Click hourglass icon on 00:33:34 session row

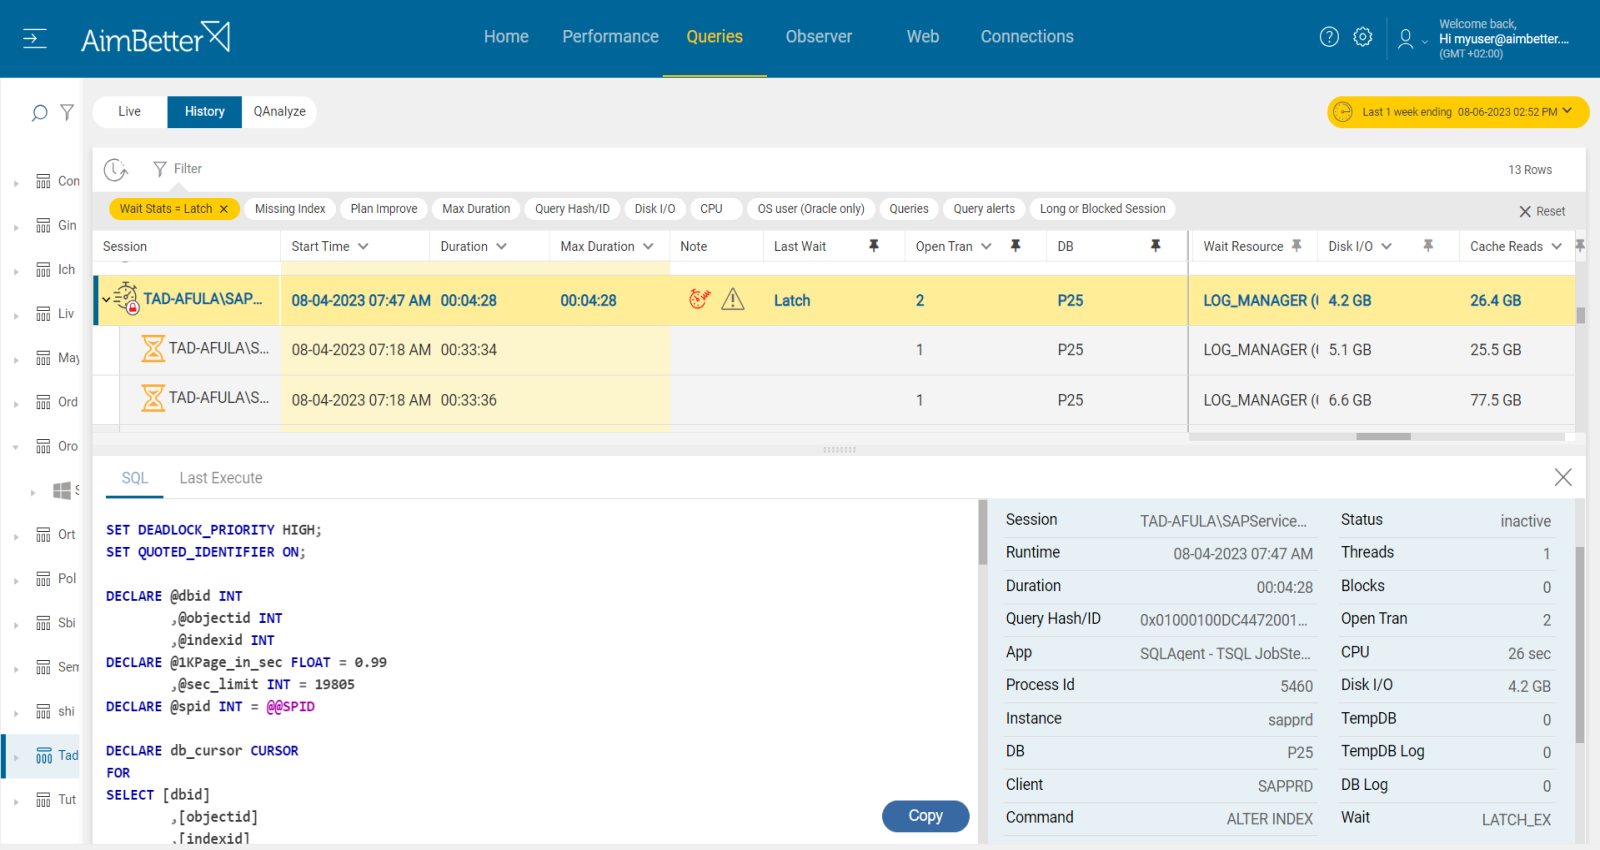click(x=153, y=349)
